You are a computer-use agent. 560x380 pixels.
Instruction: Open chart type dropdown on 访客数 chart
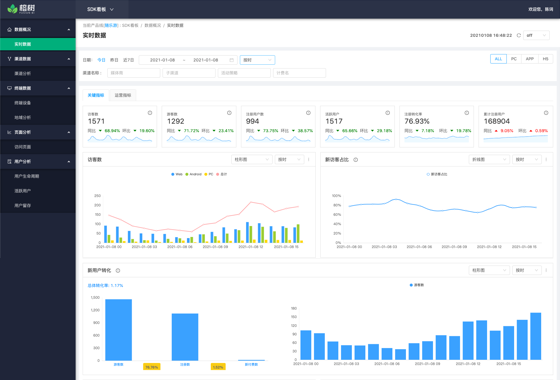[x=251, y=159]
